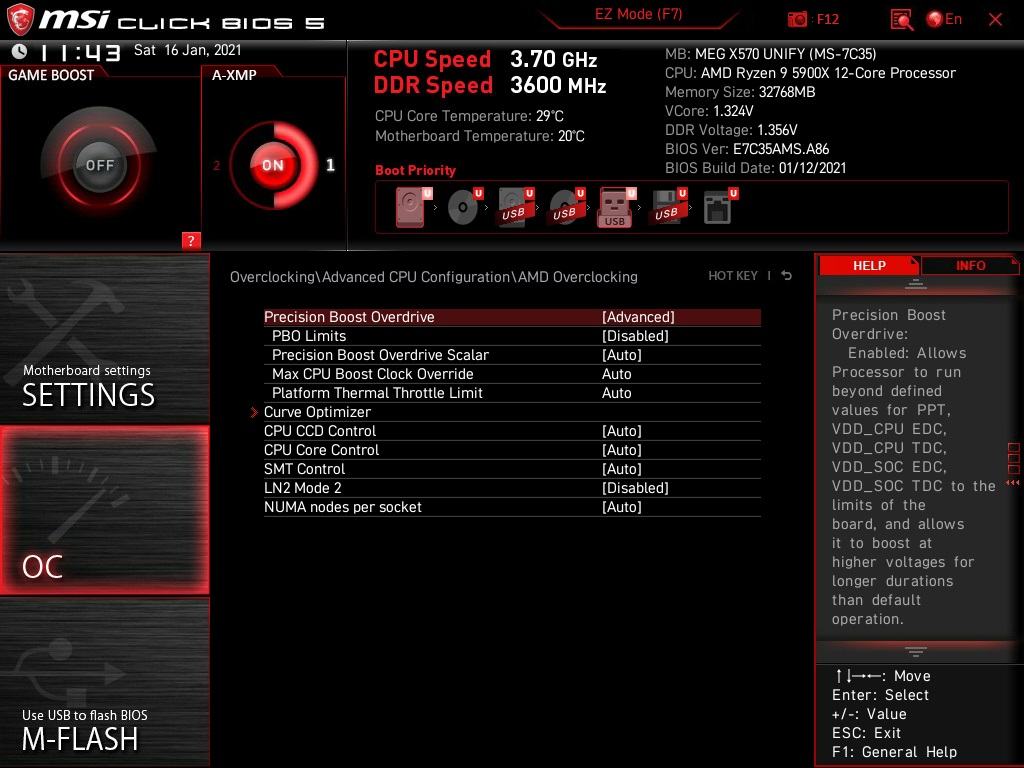Select the USB hard disk boot icon
Screen dimensions: 1024x768
(516, 207)
